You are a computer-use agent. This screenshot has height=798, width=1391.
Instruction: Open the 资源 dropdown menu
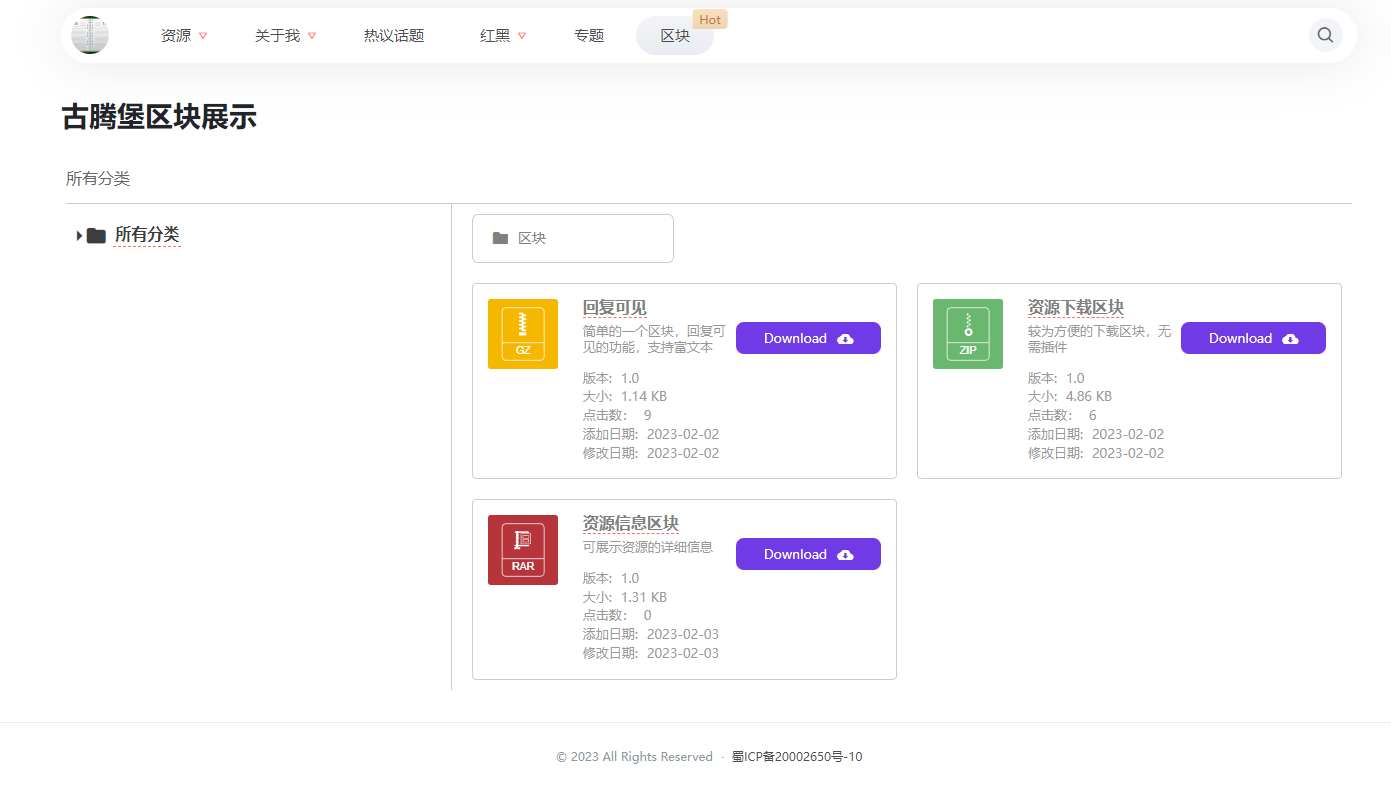point(184,36)
